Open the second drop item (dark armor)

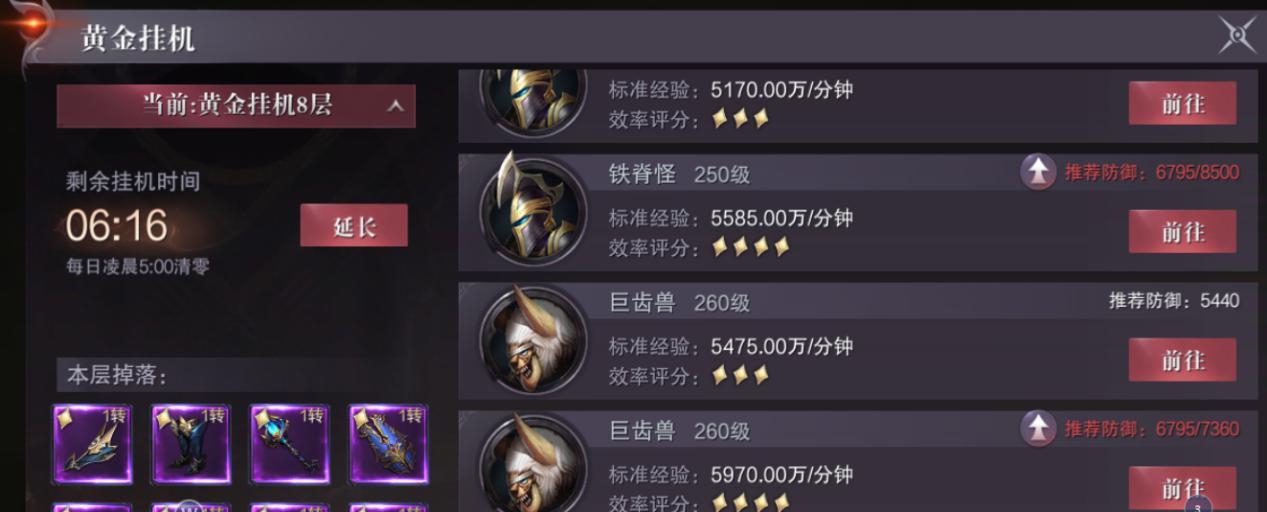(191, 445)
